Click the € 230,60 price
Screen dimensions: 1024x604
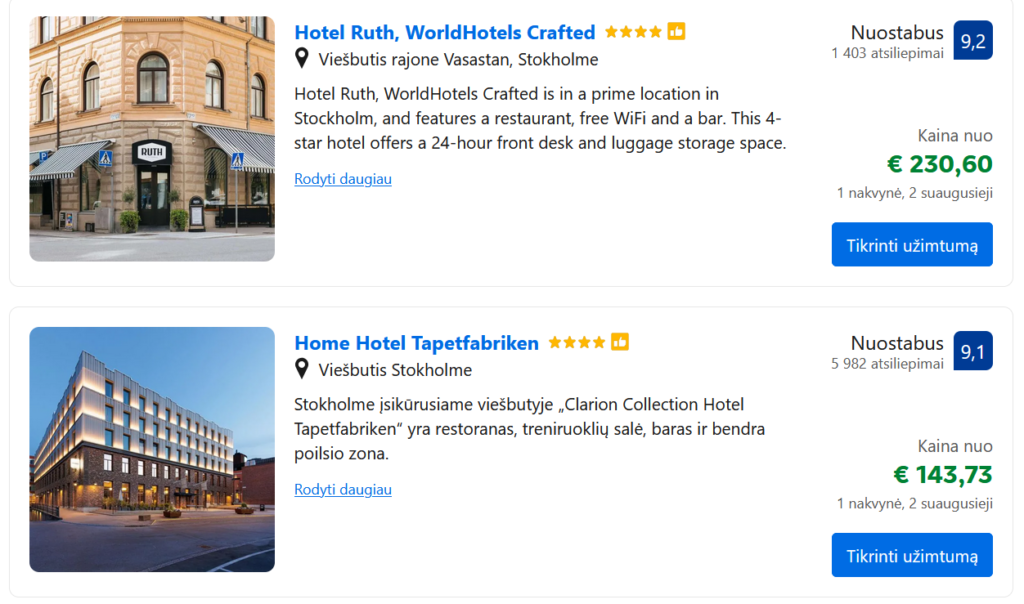(x=939, y=164)
